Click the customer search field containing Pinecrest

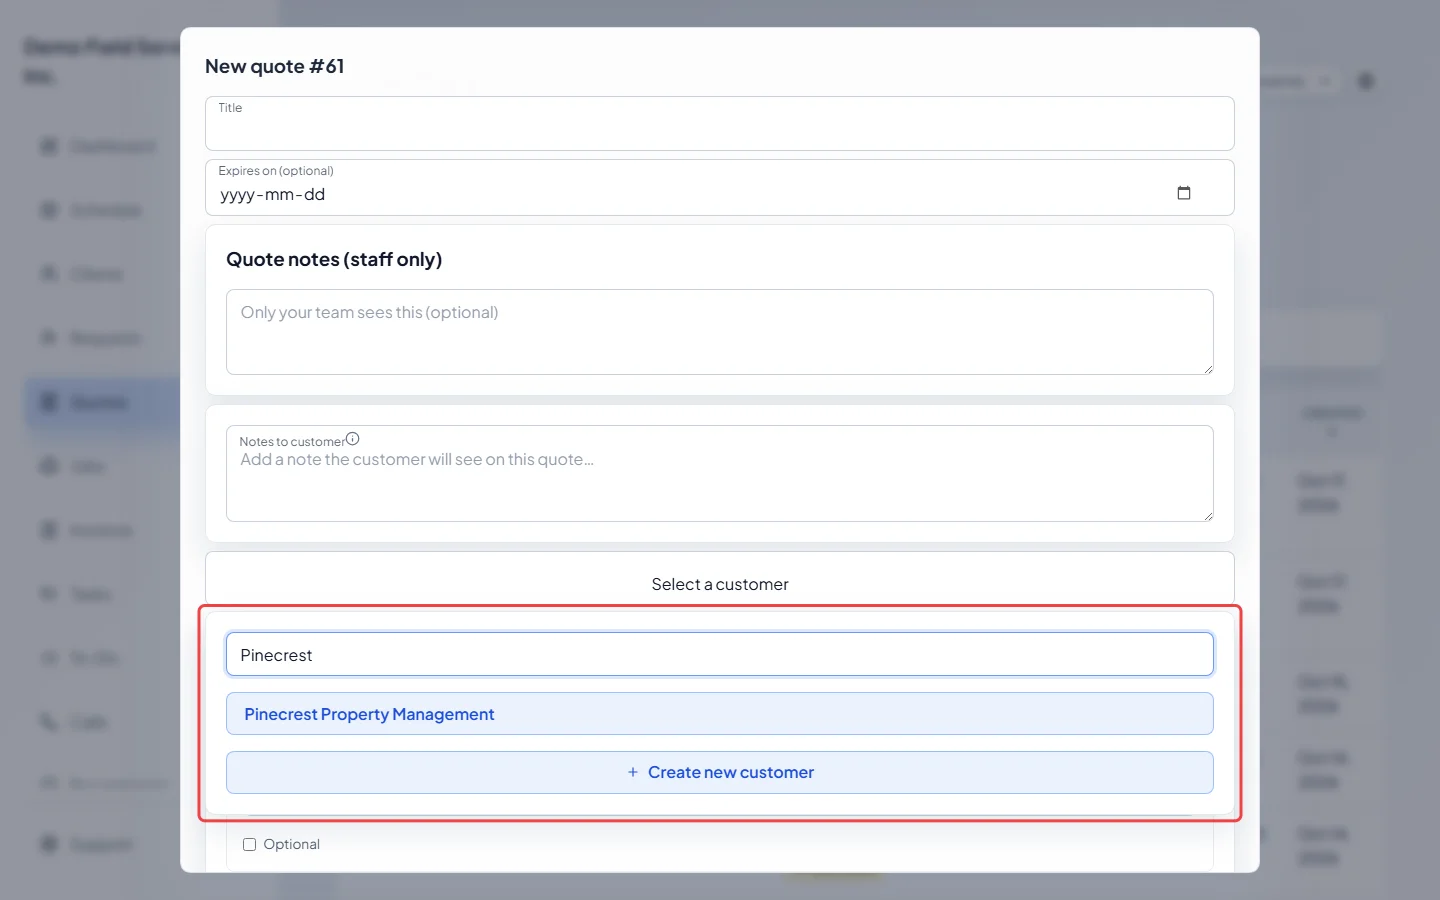pyautogui.click(x=720, y=655)
